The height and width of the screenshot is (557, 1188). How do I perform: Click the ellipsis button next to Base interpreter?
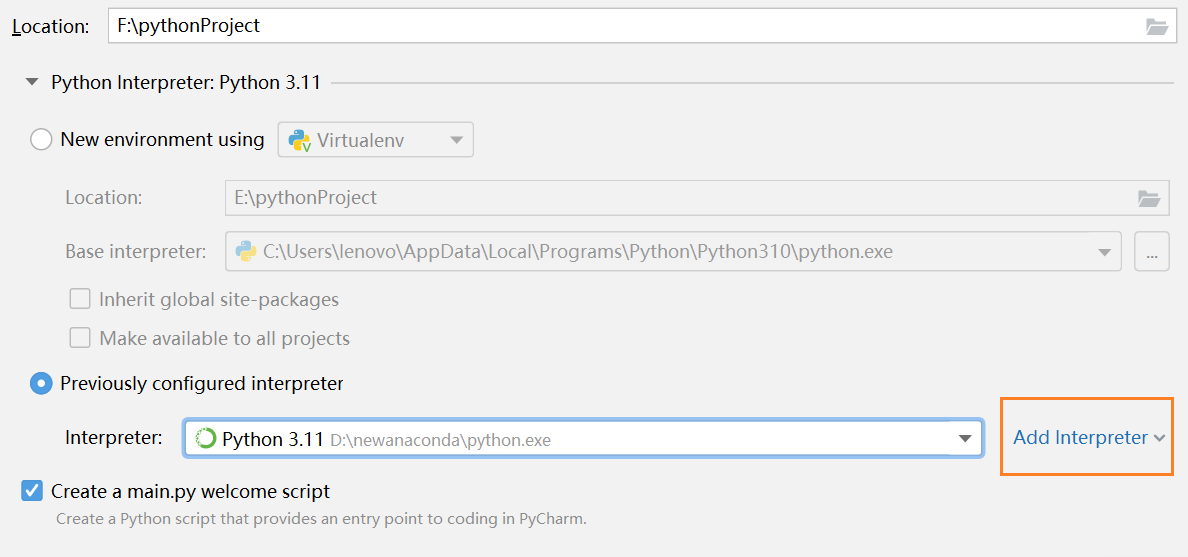pyautogui.click(x=1152, y=252)
